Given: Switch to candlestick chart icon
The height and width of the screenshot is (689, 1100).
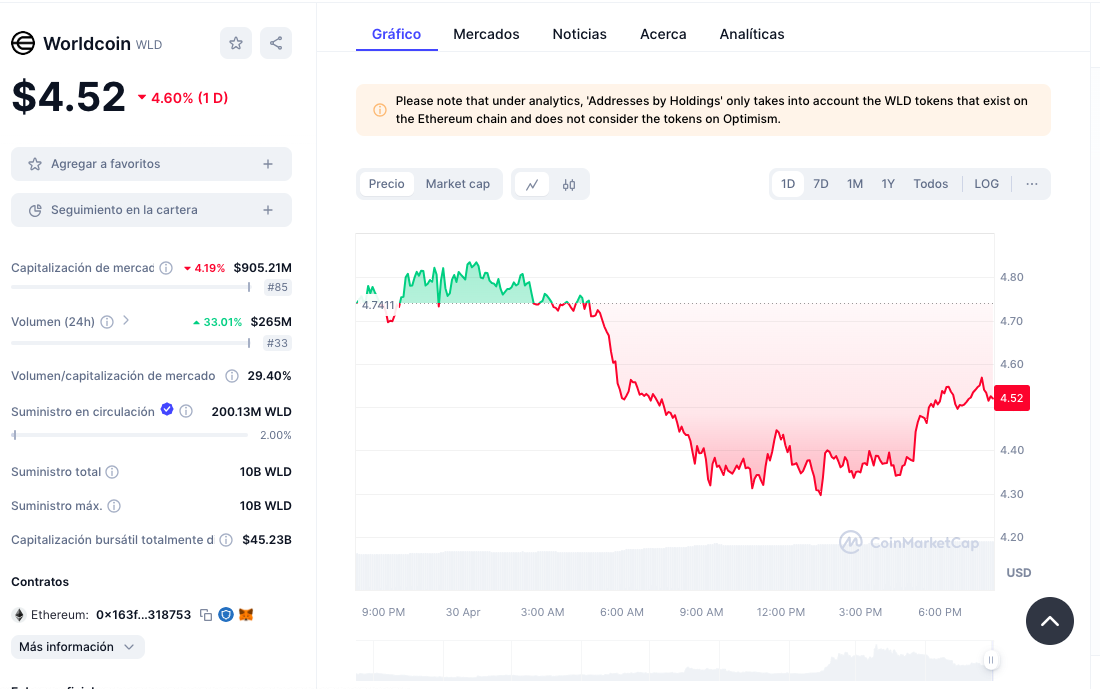Looking at the screenshot, I should pyautogui.click(x=569, y=184).
